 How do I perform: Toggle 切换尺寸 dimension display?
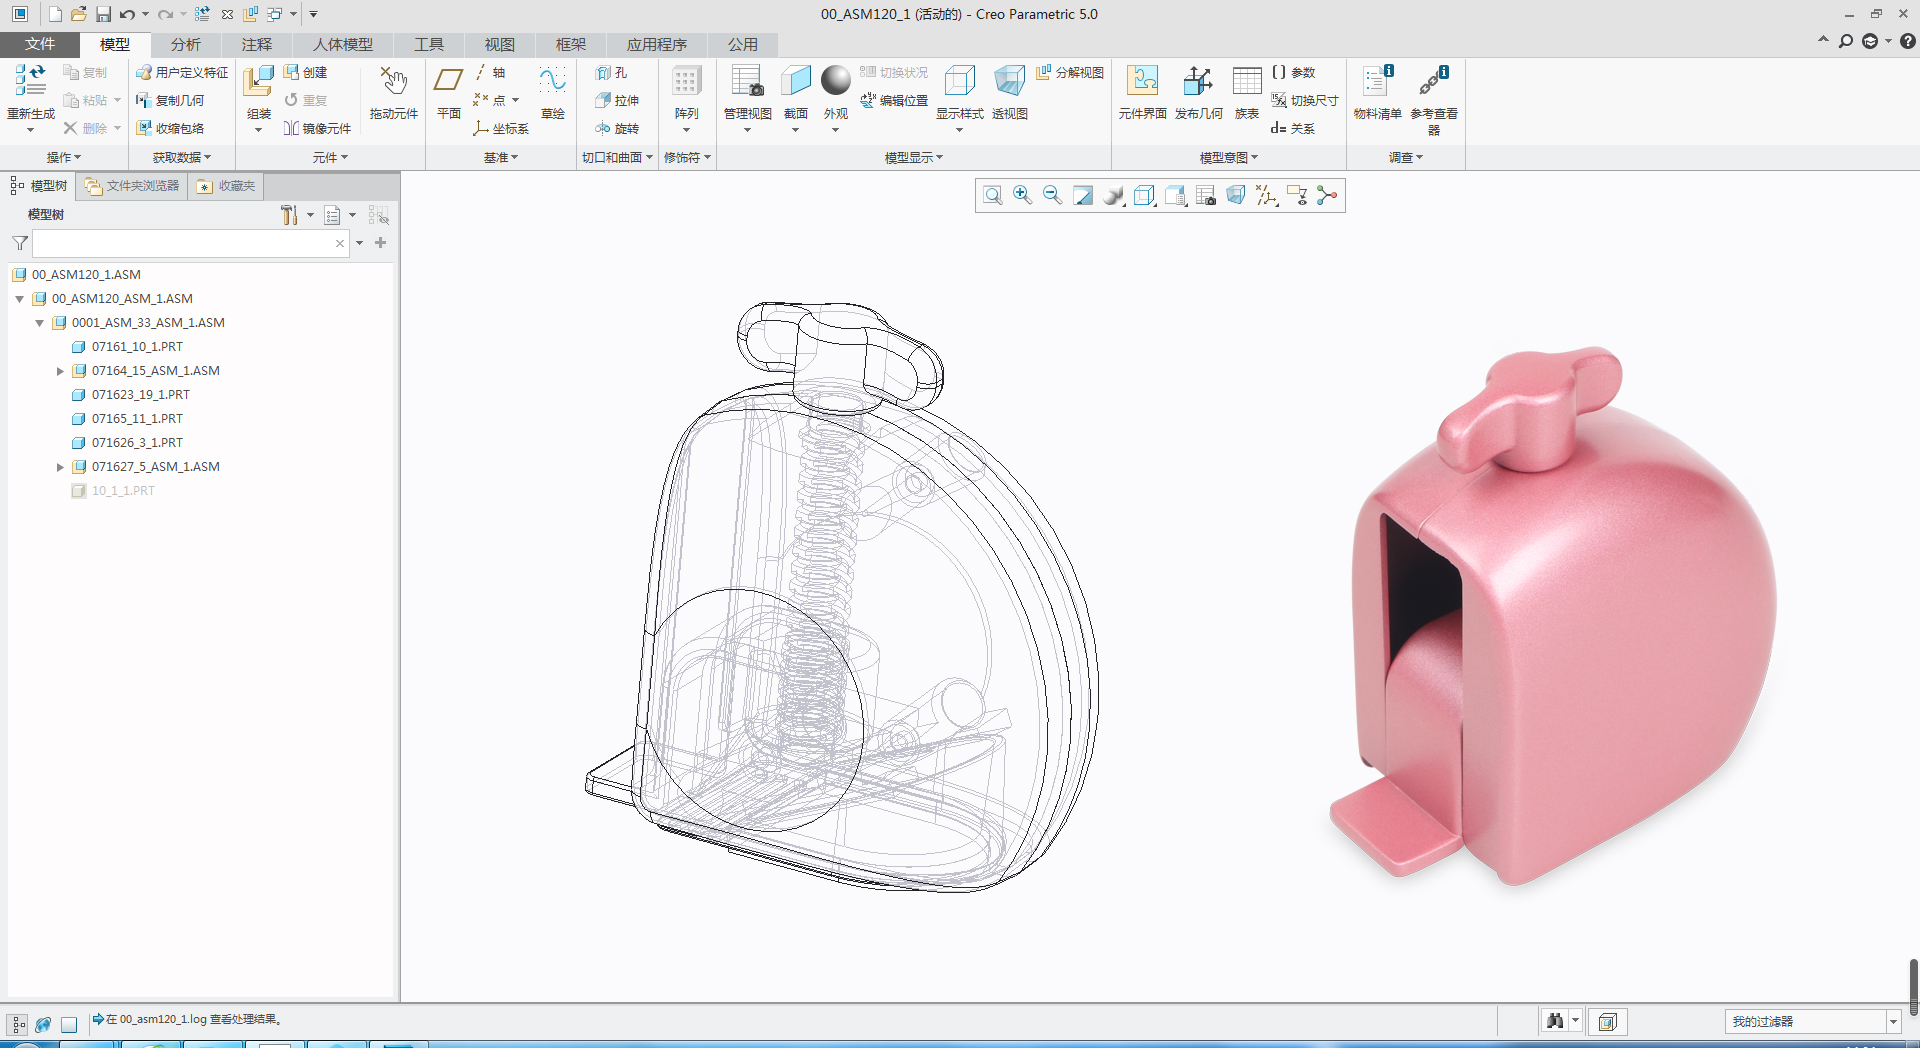click(1304, 101)
